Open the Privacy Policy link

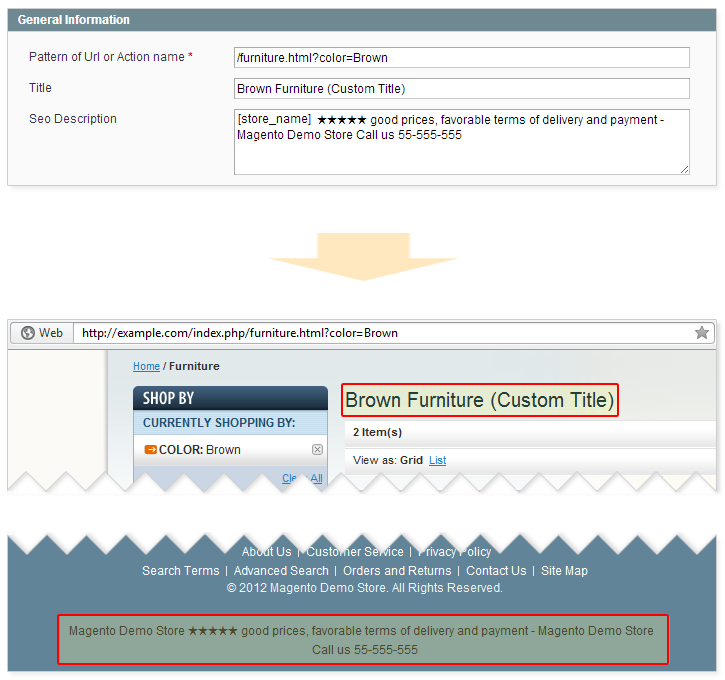[x=455, y=552]
